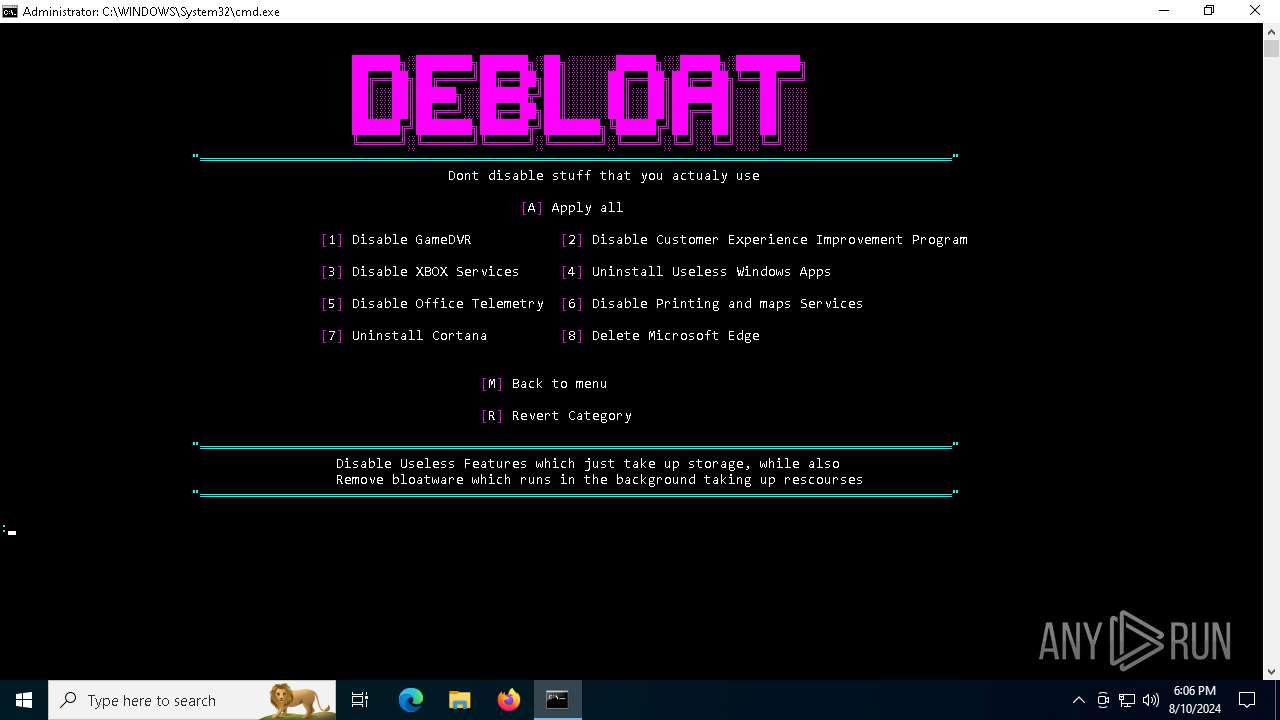Click the Disable GameDVR option
Screen dimensions: 1280x720
[396, 240]
